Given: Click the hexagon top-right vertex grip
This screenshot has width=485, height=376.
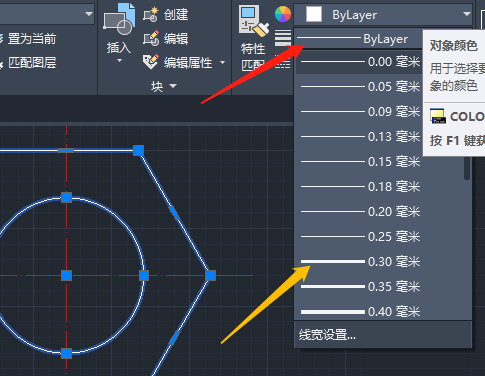Looking at the screenshot, I should pyautogui.click(x=138, y=150).
